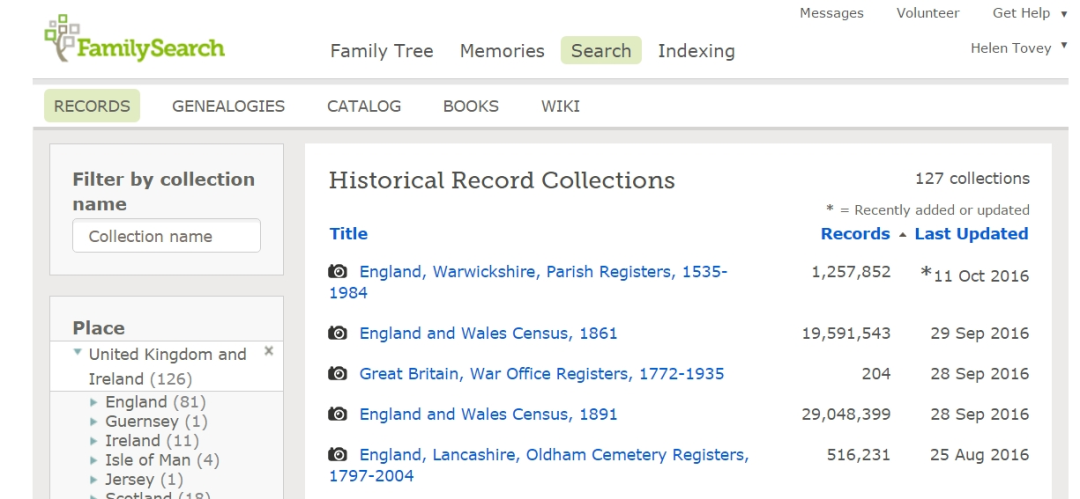Image resolution: width=1080 pixels, height=499 pixels.
Task: Open the Messages link
Action: pos(831,13)
